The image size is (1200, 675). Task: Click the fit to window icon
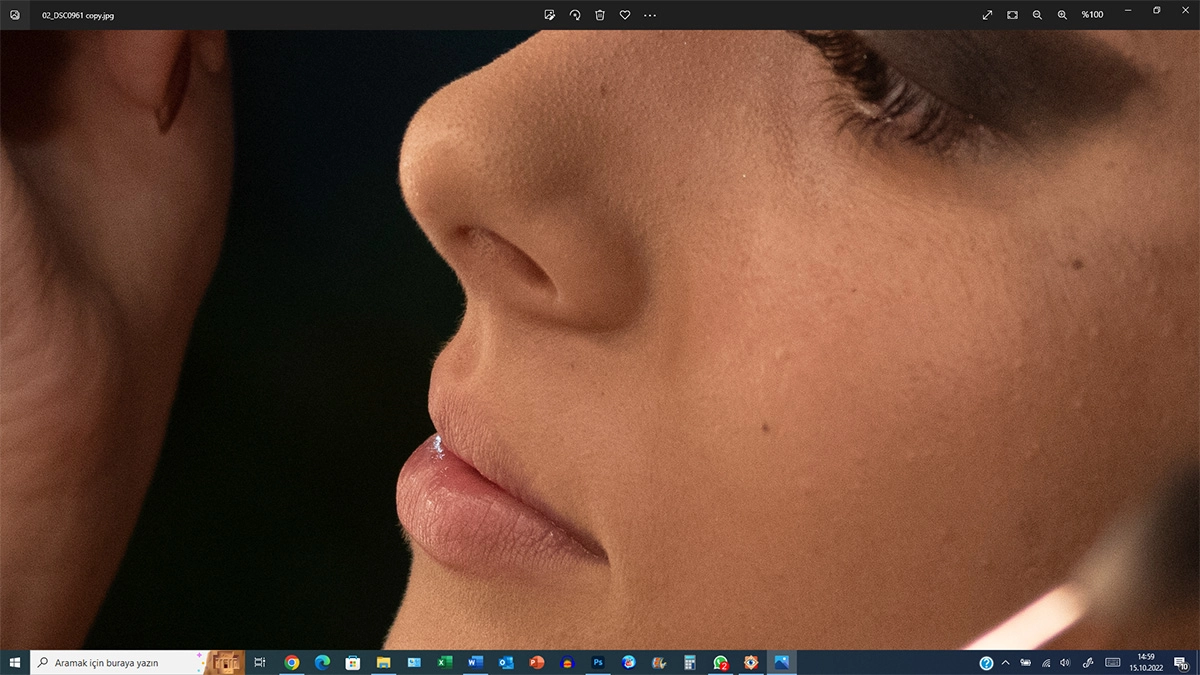(1012, 15)
